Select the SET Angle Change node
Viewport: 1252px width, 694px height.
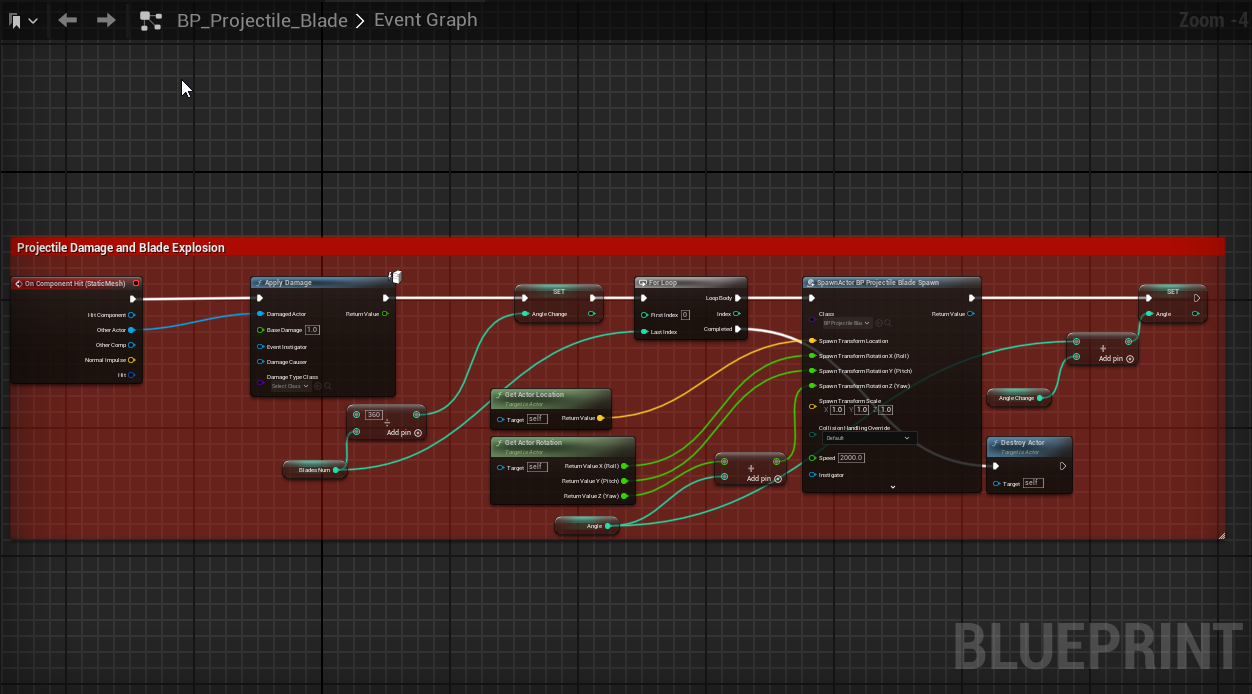click(x=559, y=304)
